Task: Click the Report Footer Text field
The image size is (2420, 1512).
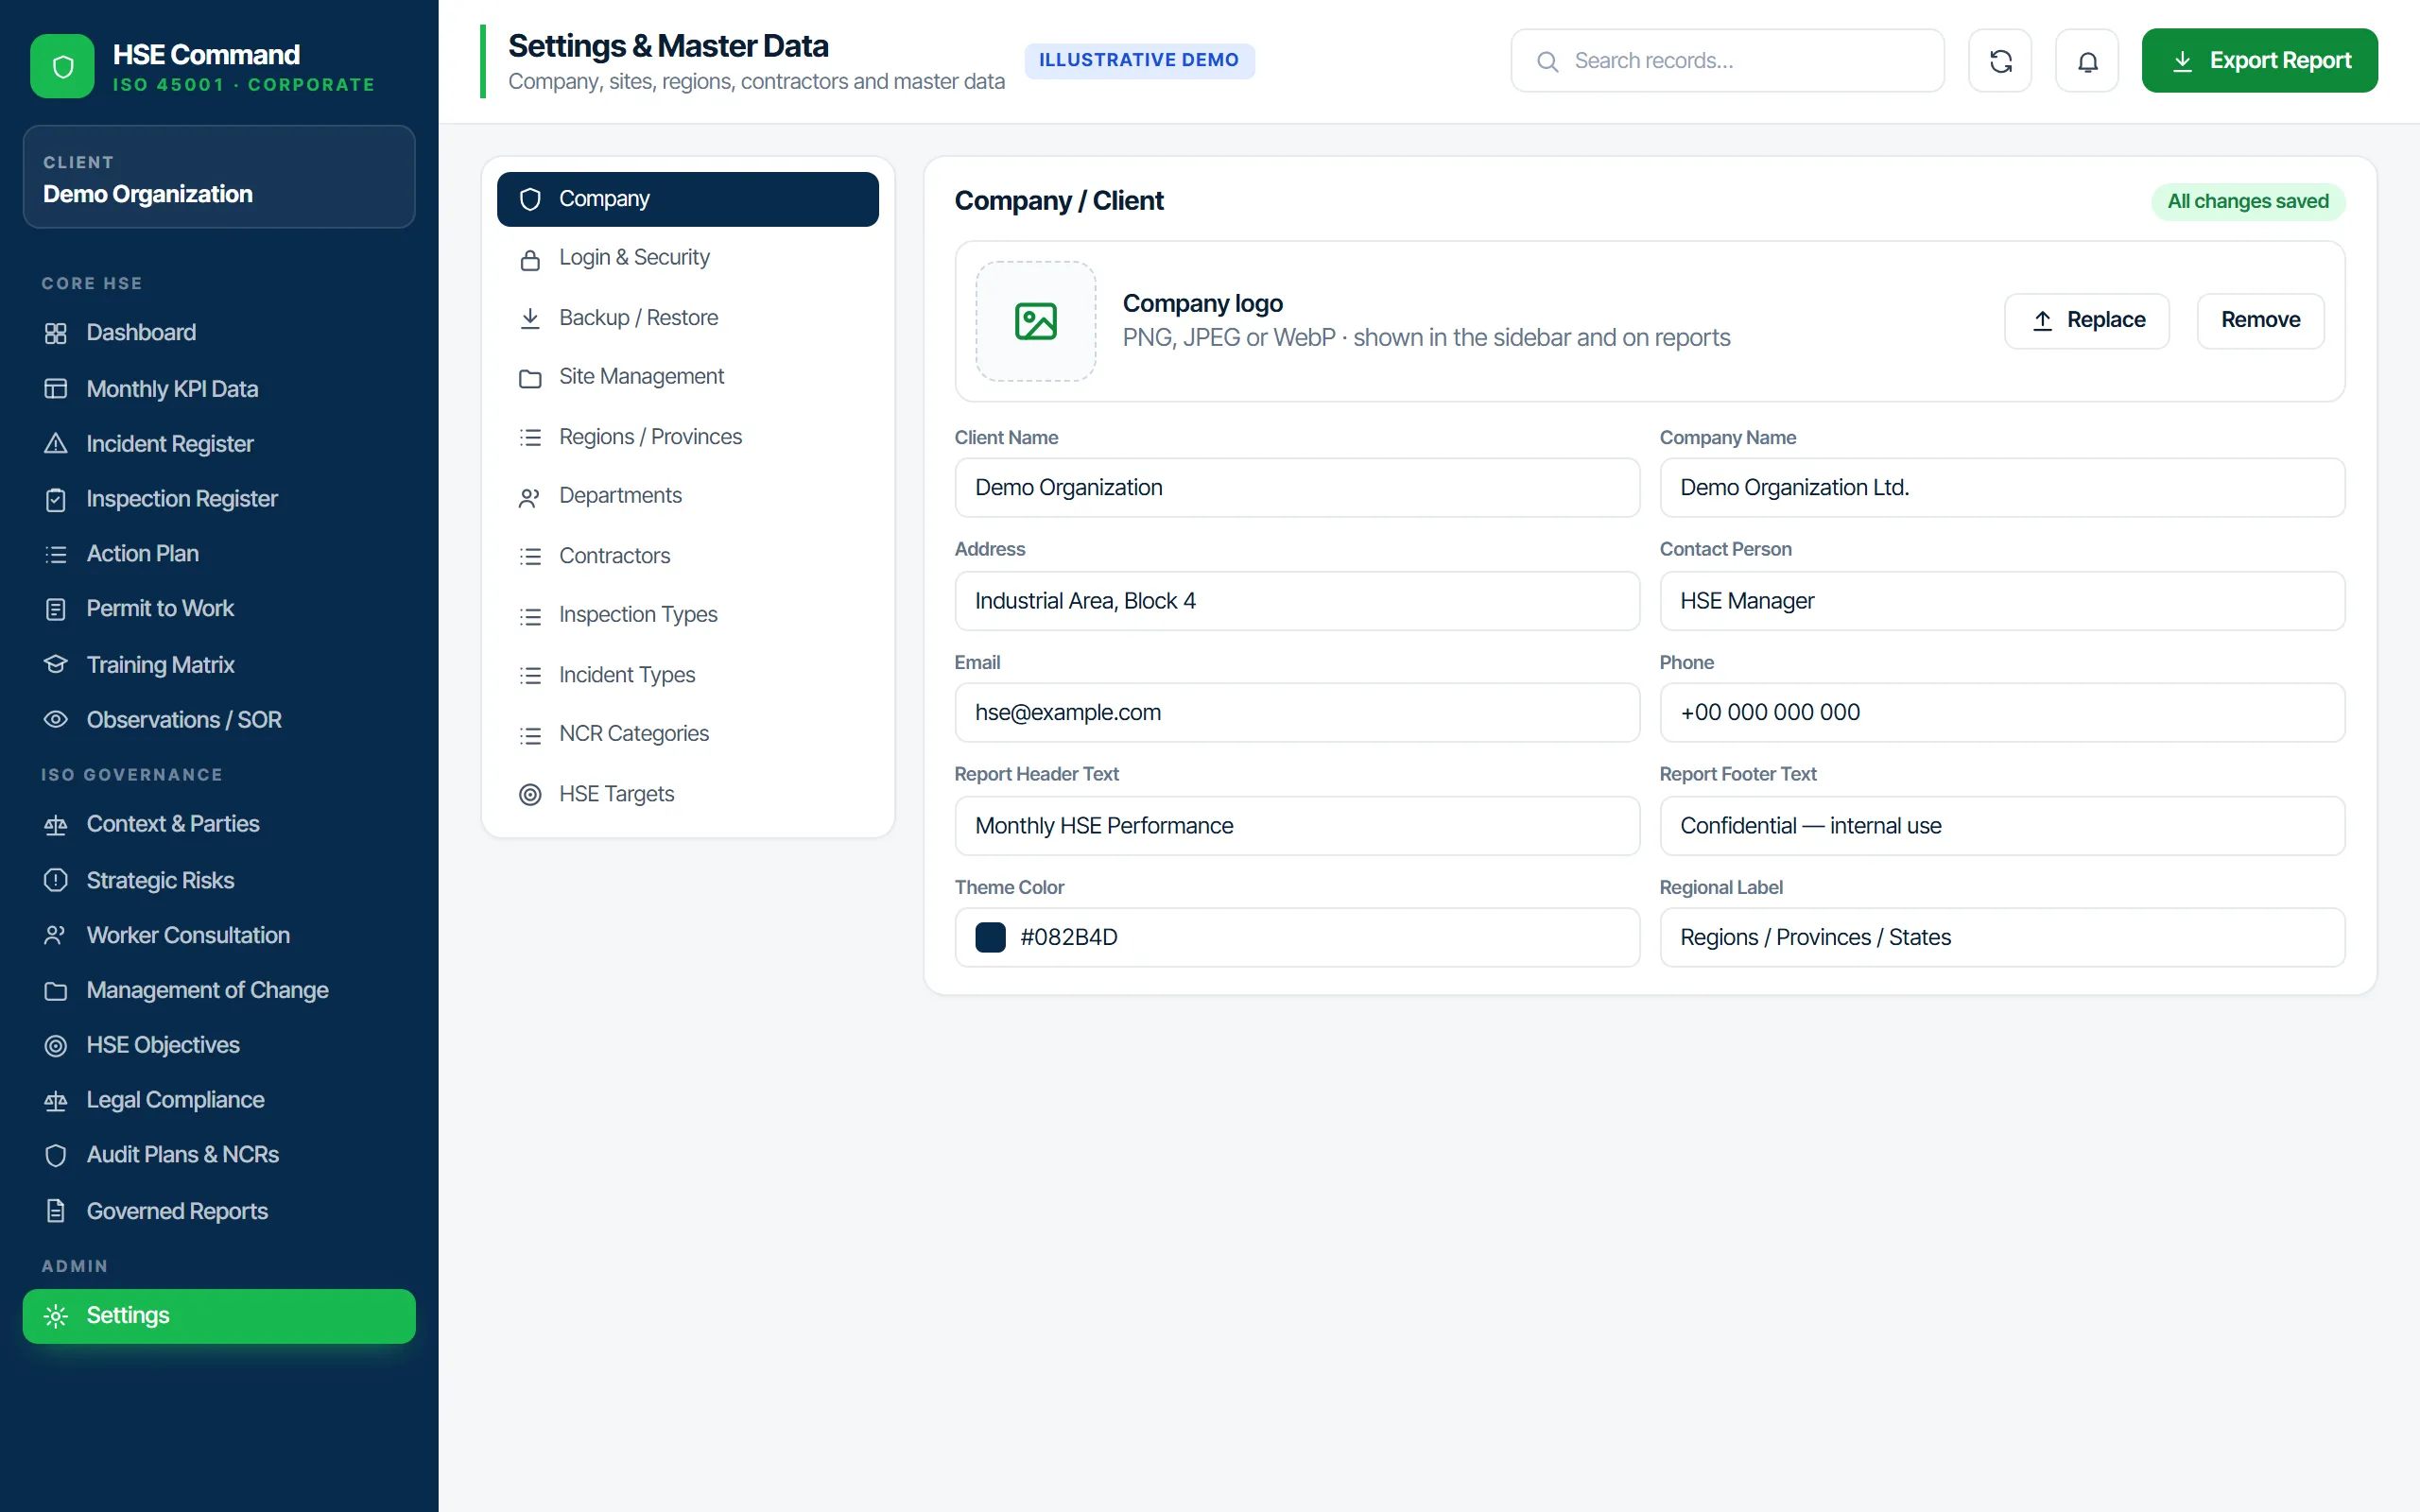Action: tap(2002, 826)
